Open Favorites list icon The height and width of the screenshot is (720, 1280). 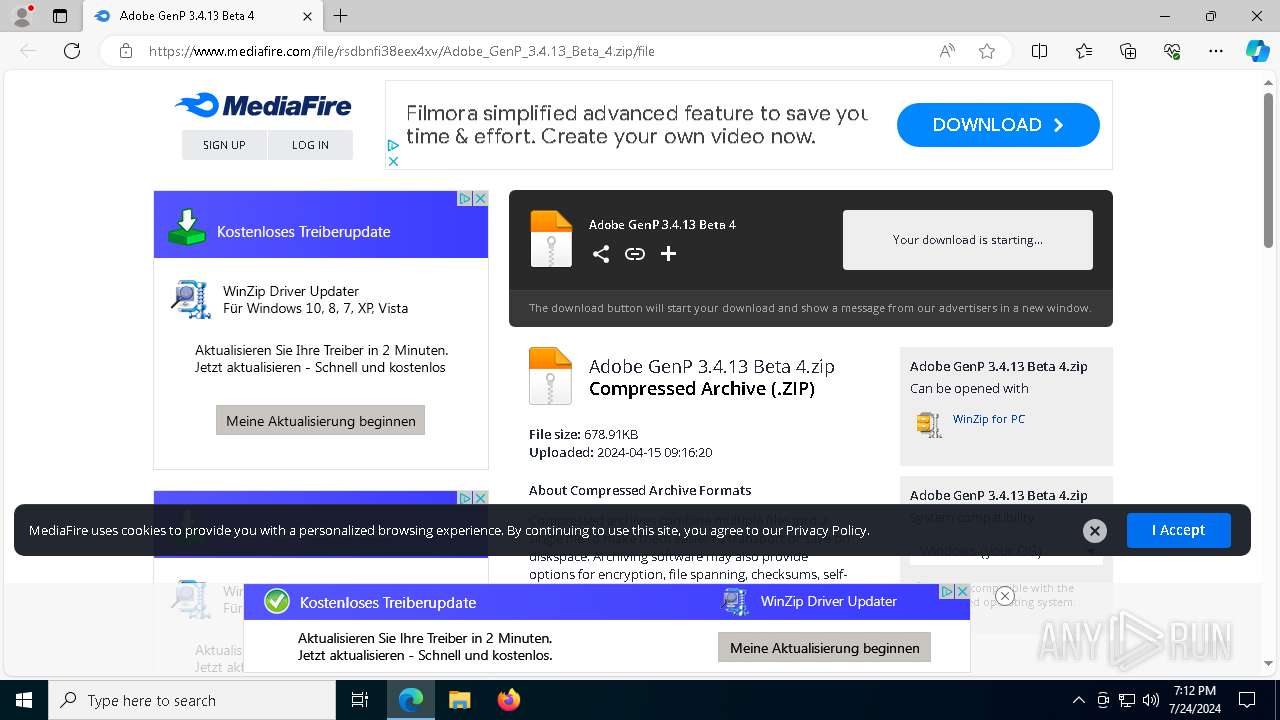coord(1084,51)
